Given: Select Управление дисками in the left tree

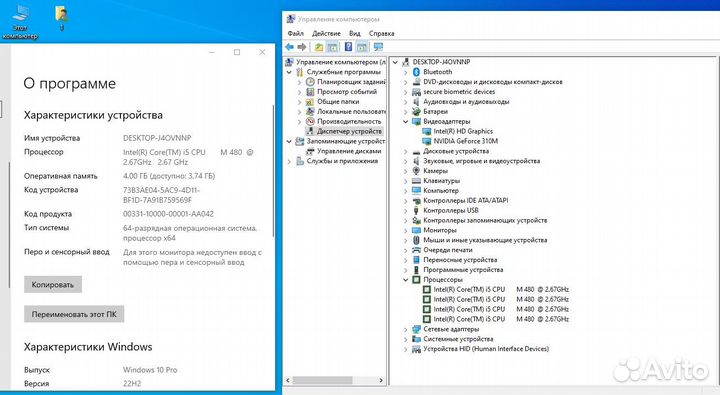Looking at the screenshot, I should pyautogui.click(x=349, y=151).
